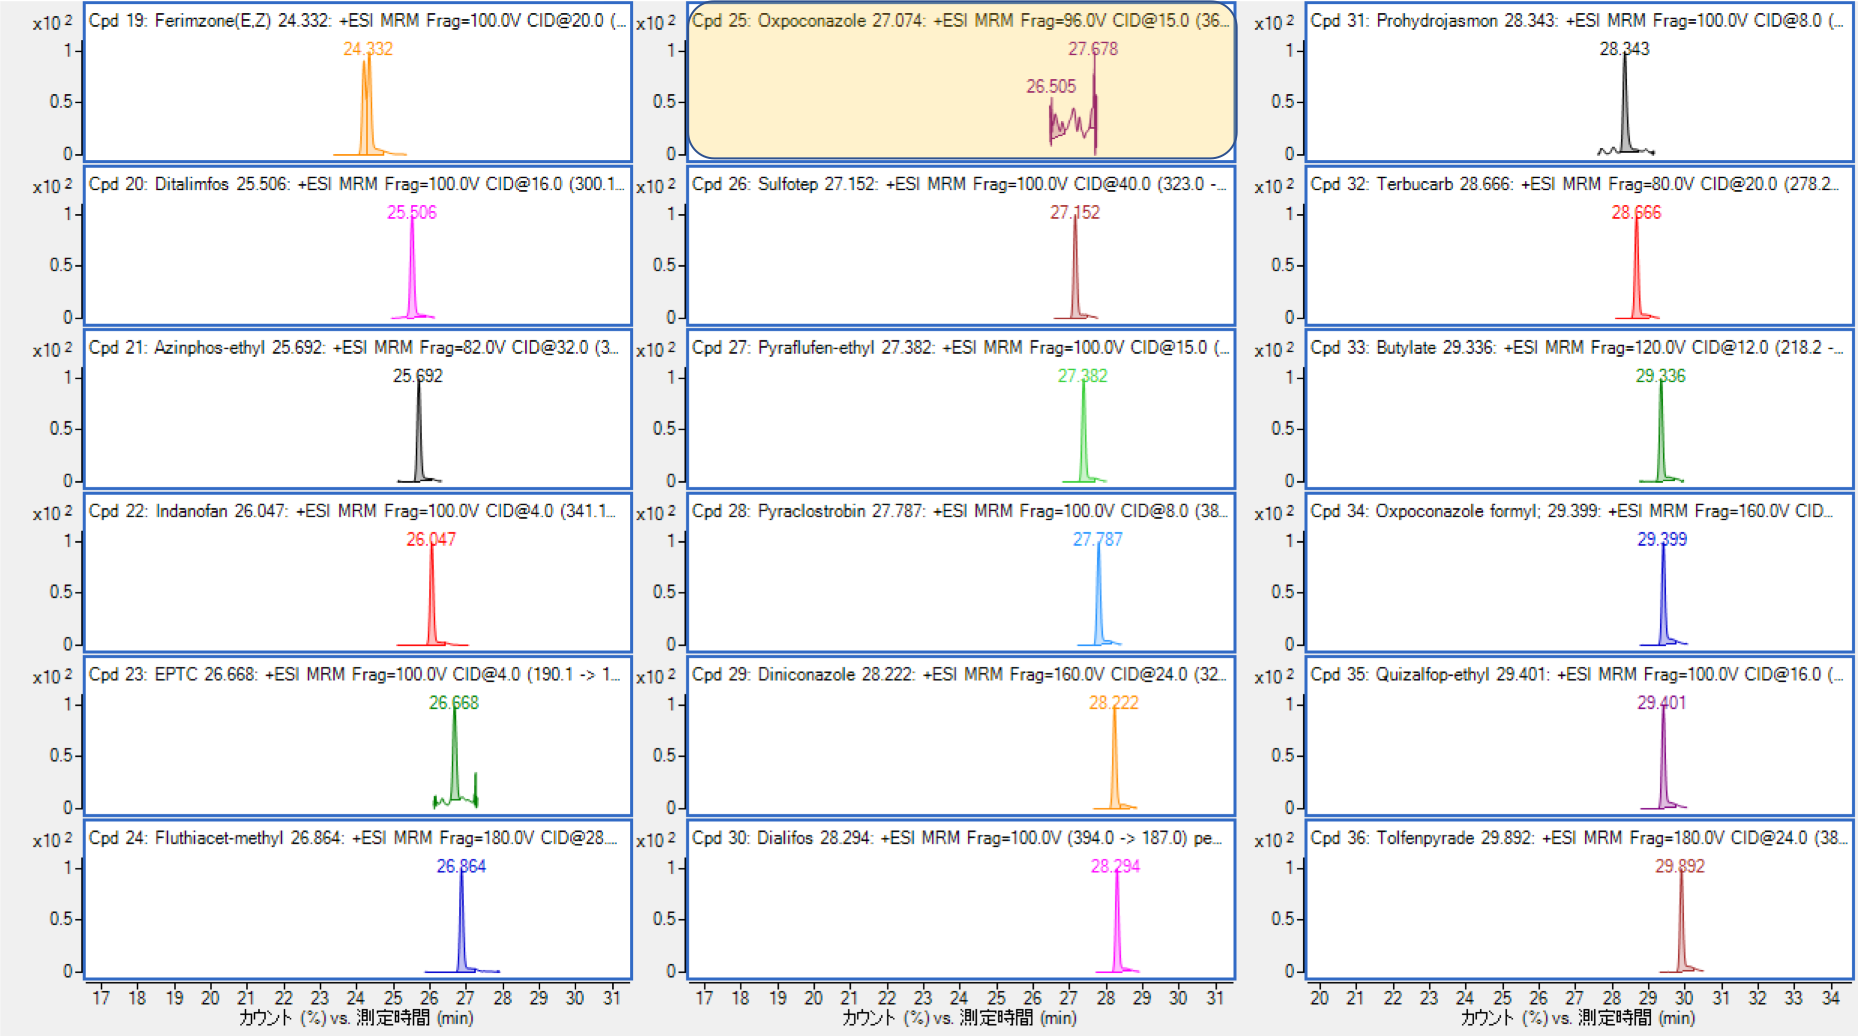Click the blue peak label 29.399
The width and height of the screenshot is (1858, 1036).
coord(1662,539)
